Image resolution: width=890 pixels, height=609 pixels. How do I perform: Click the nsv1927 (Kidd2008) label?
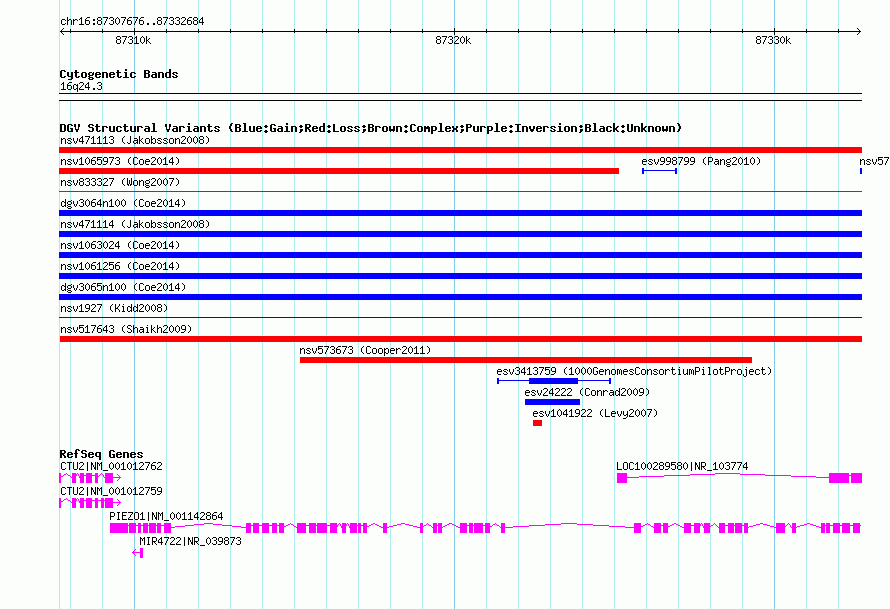[x=114, y=308]
